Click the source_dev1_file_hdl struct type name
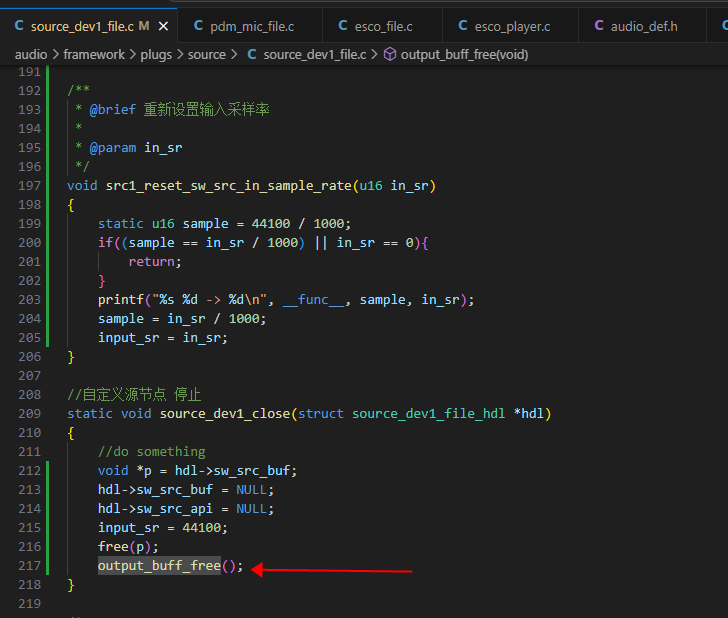This screenshot has width=728, height=618. (428, 414)
